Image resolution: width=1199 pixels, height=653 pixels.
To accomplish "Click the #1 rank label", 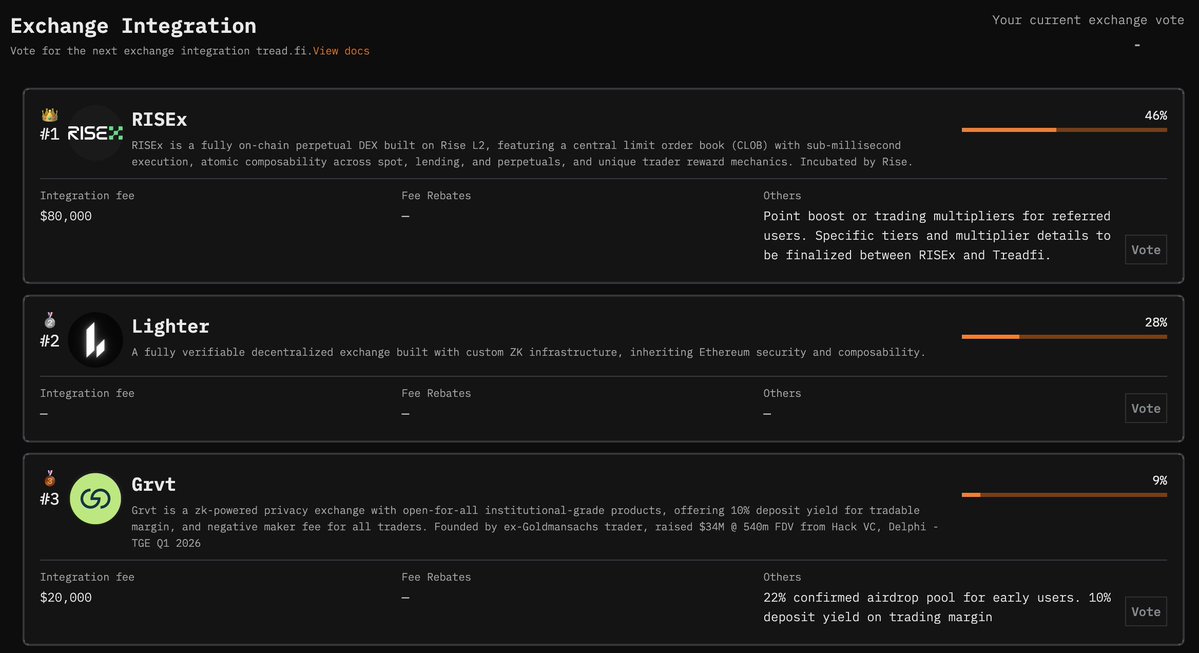I will coord(50,134).
